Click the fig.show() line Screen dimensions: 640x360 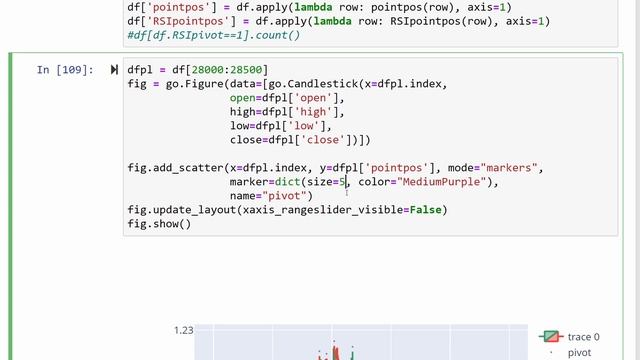[x=159, y=224]
